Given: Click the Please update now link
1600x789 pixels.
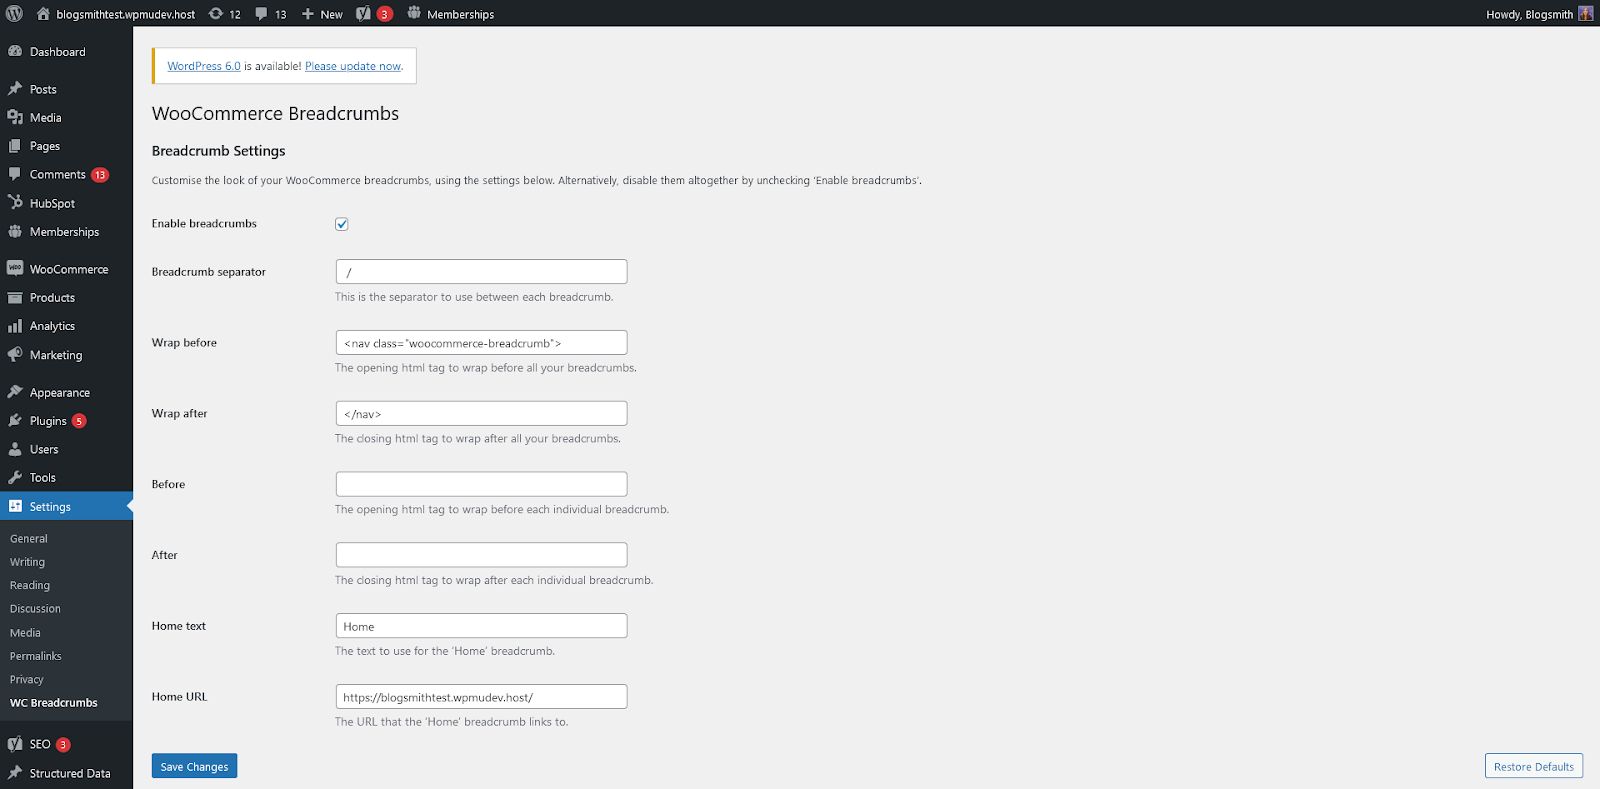Looking at the screenshot, I should click(x=353, y=66).
